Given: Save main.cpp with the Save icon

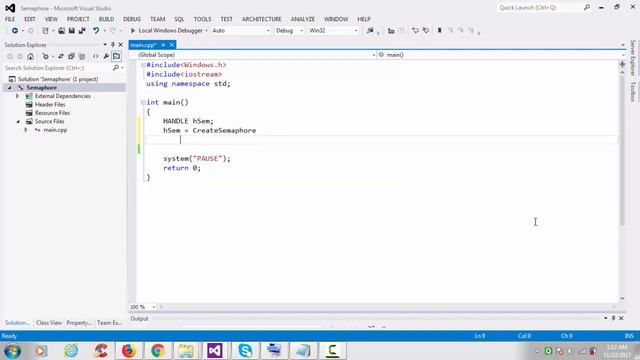Looking at the screenshot, I should [x=71, y=31].
